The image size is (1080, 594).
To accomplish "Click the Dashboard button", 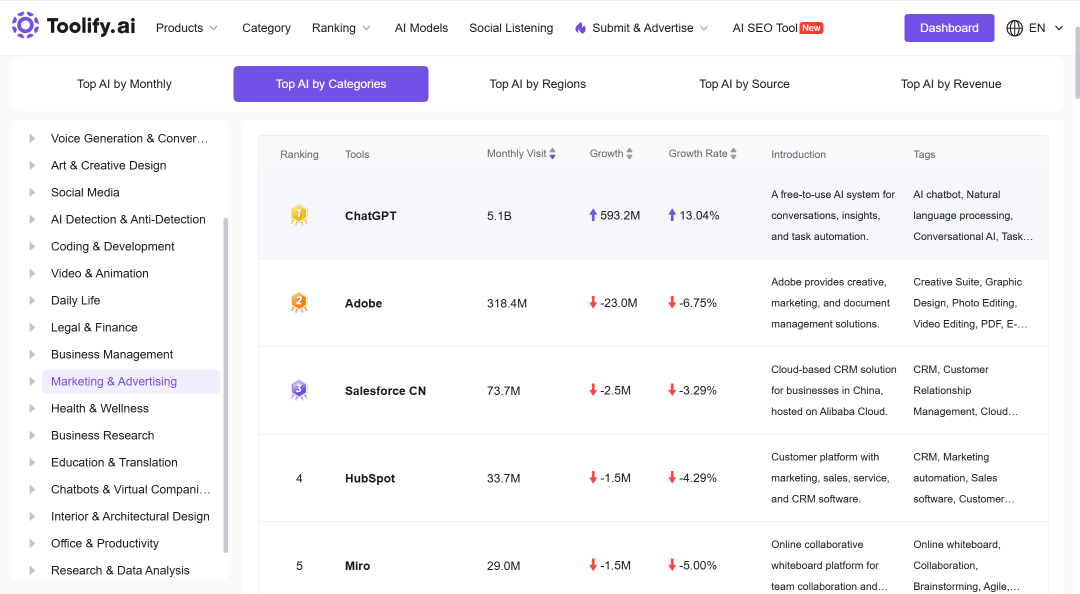I will [949, 28].
